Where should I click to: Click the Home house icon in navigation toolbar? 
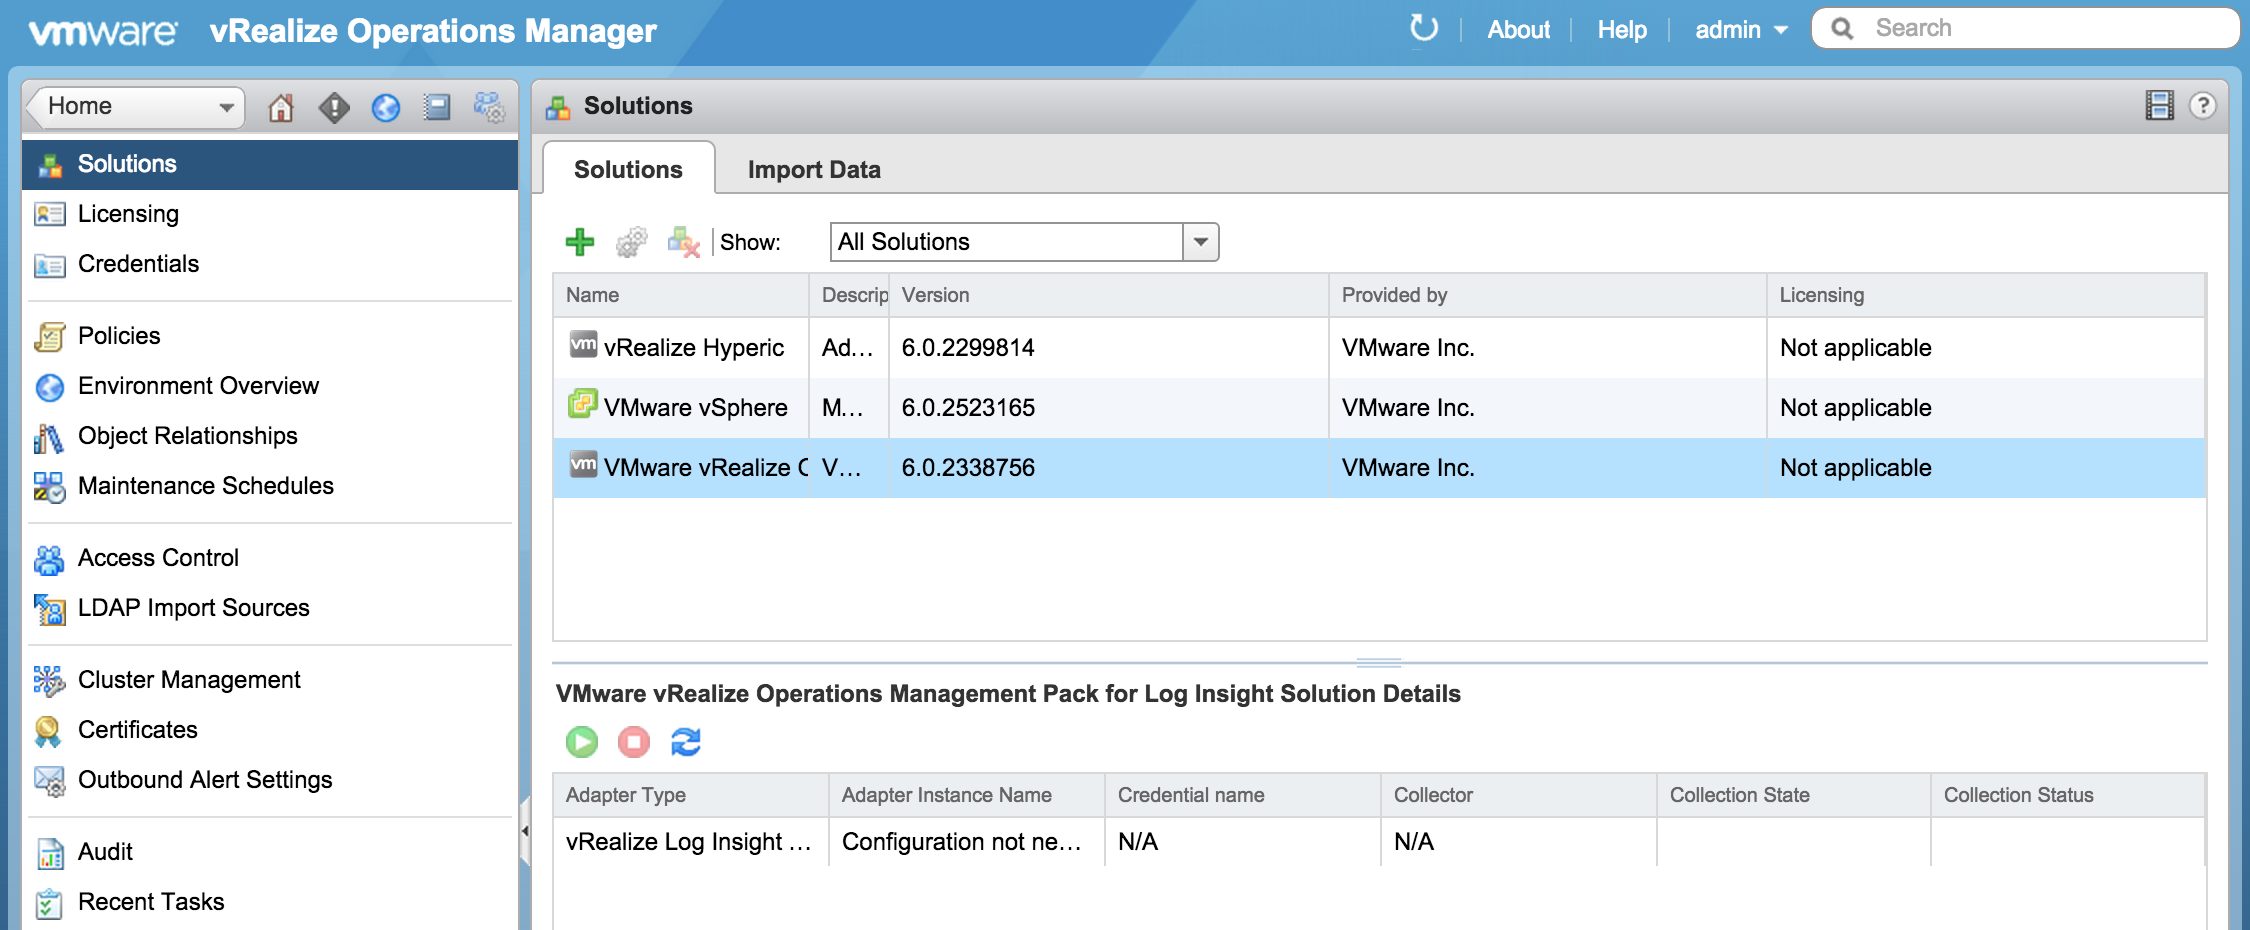click(x=281, y=107)
